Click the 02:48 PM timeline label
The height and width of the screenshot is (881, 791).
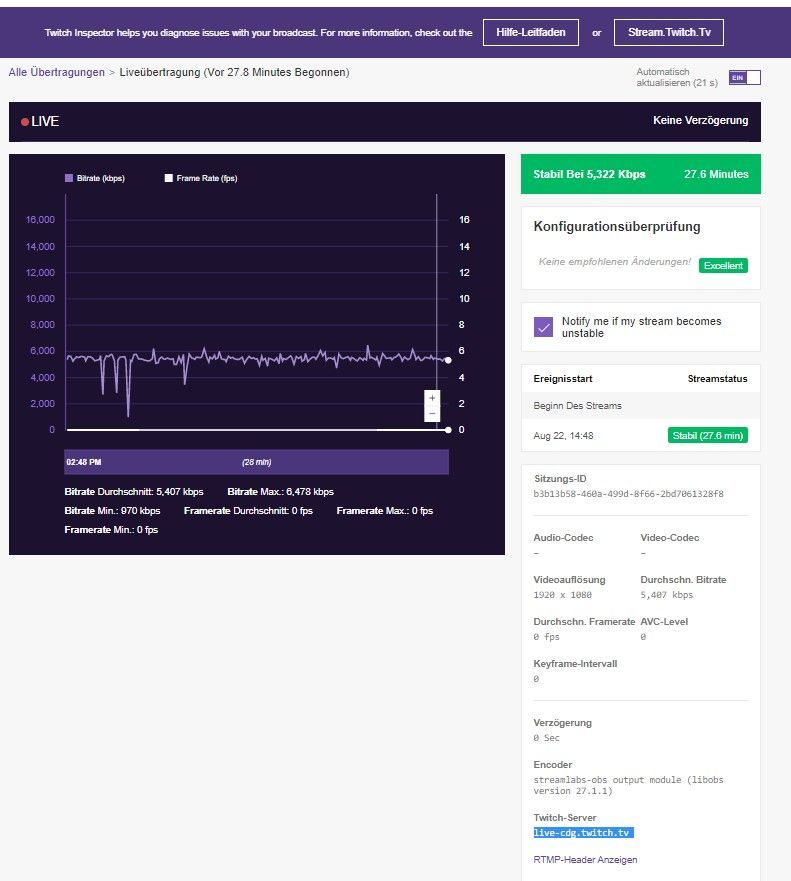coord(84,462)
